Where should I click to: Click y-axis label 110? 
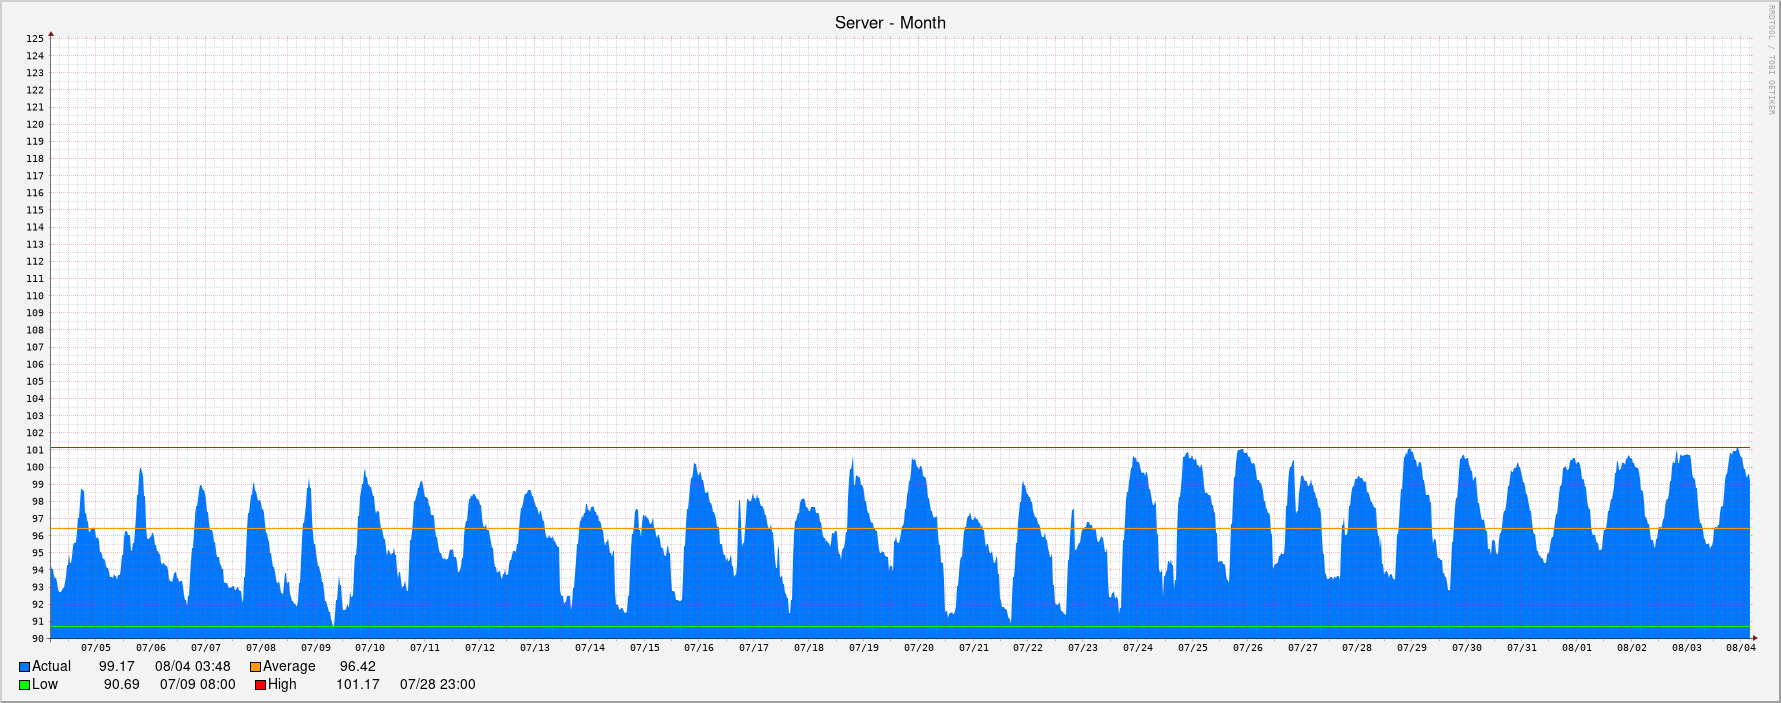[x=35, y=296]
